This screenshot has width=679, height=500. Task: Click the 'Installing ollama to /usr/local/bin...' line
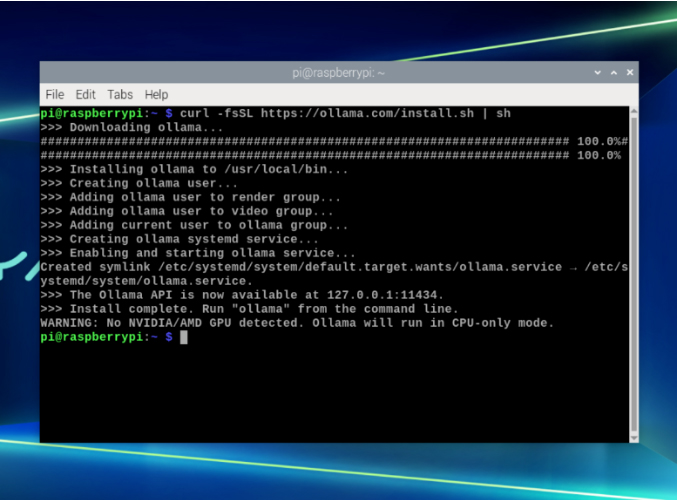[x=194, y=169]
